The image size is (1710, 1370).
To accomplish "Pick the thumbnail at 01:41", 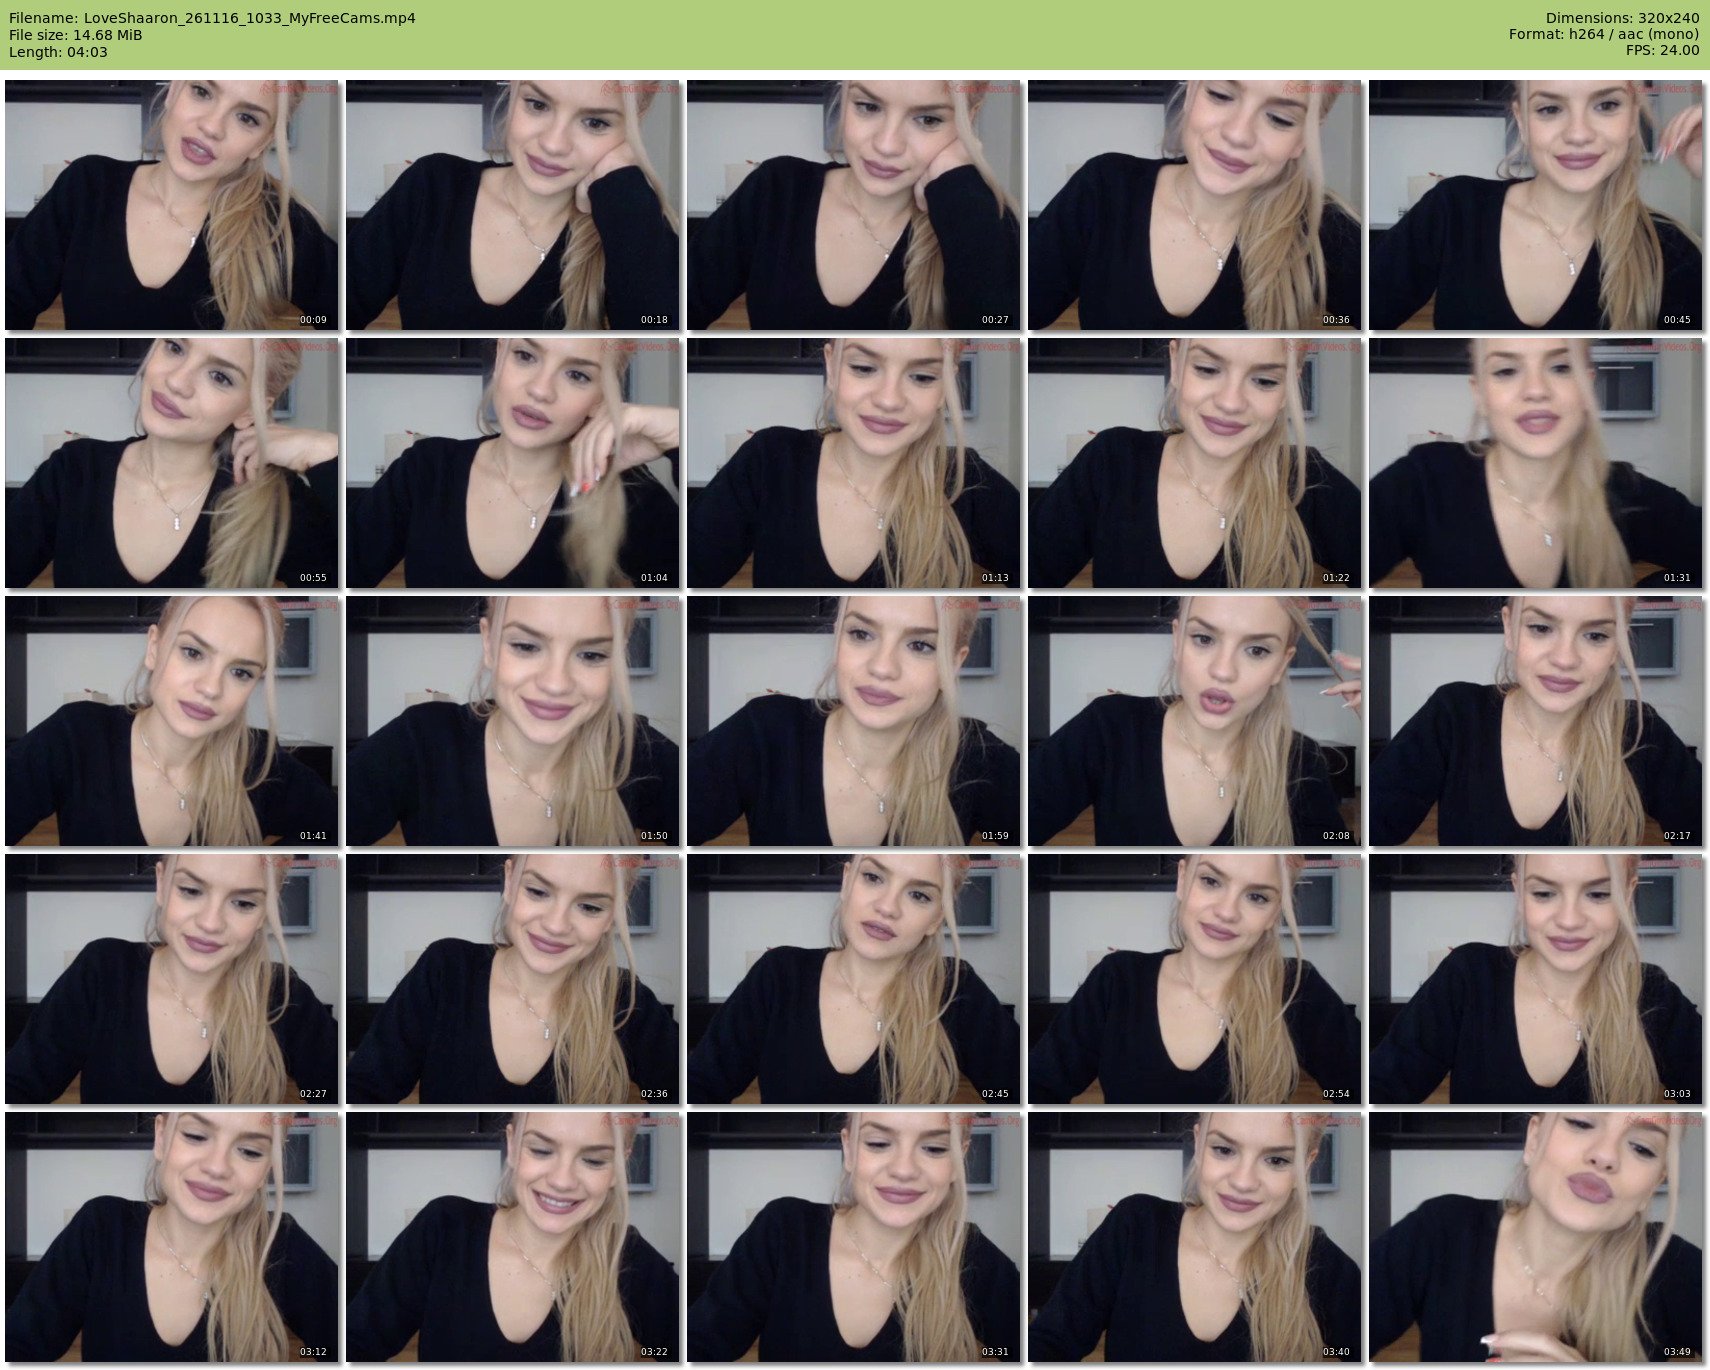I will click(172, 721).
